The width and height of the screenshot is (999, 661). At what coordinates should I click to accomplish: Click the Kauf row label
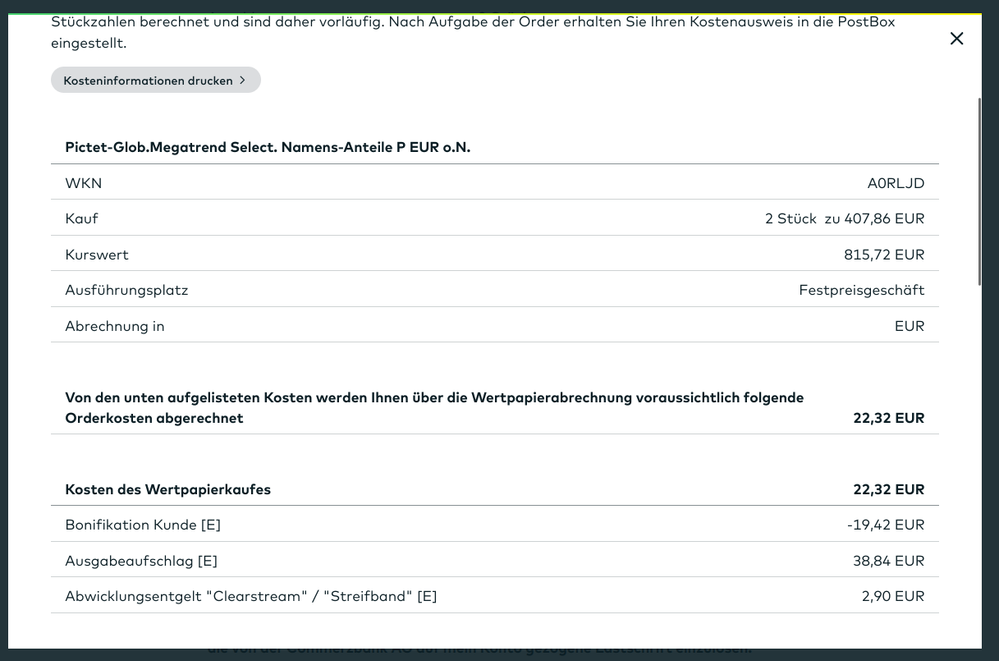tap(82, 218)
